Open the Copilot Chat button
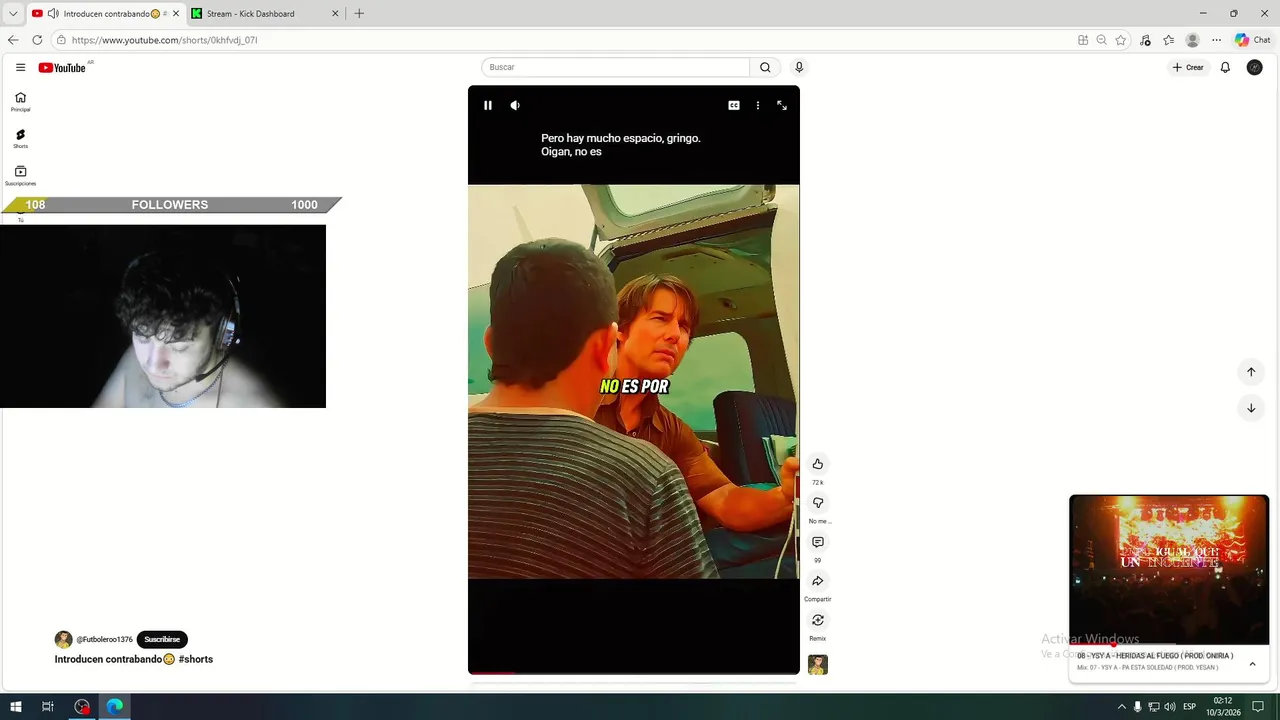This screenshot has height=720, width=1280. tap(1252, 40)
